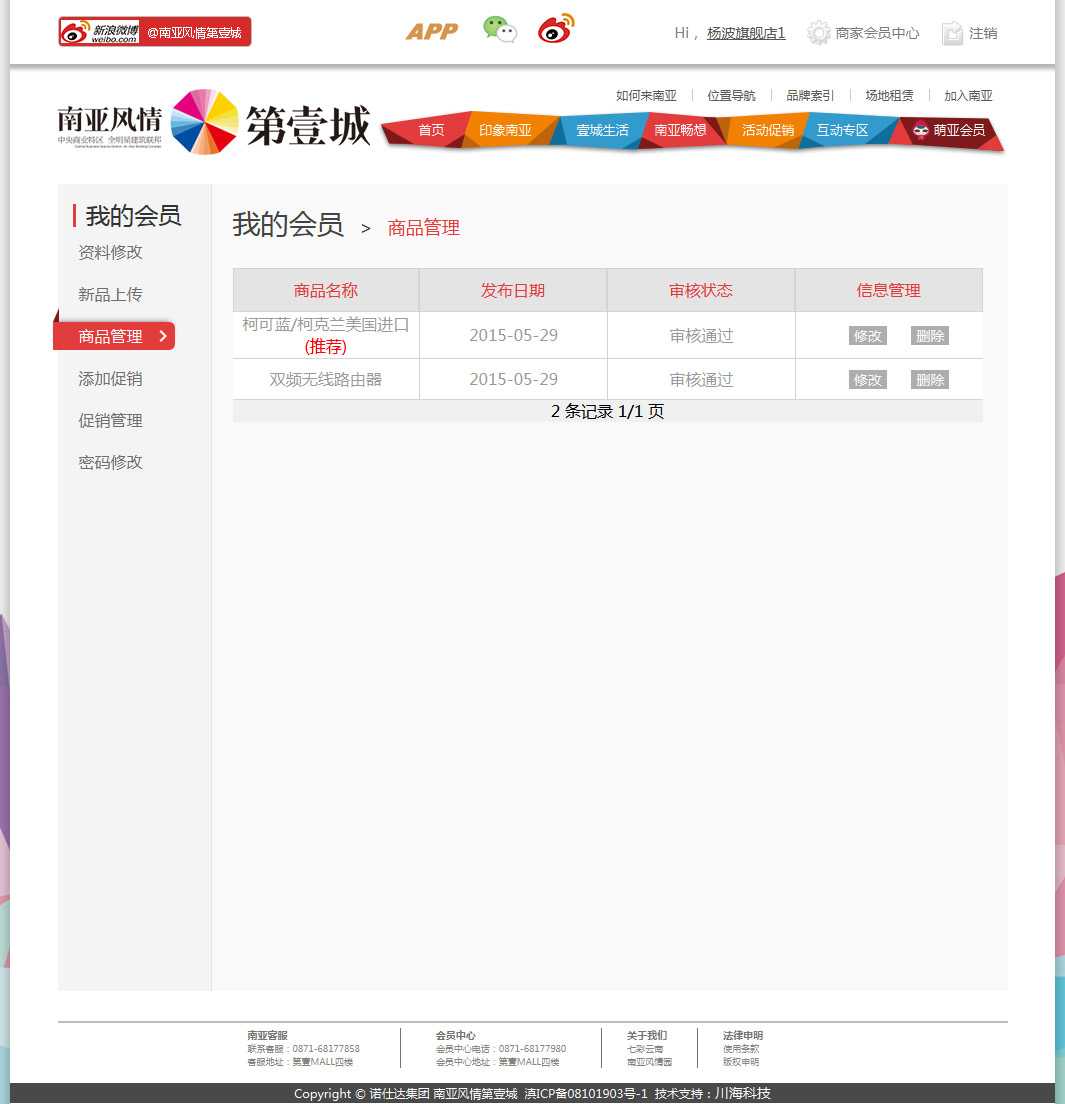Click the gear icon beside 商家会员中心
The image size is (1065, 1104).
coord(818,32)
